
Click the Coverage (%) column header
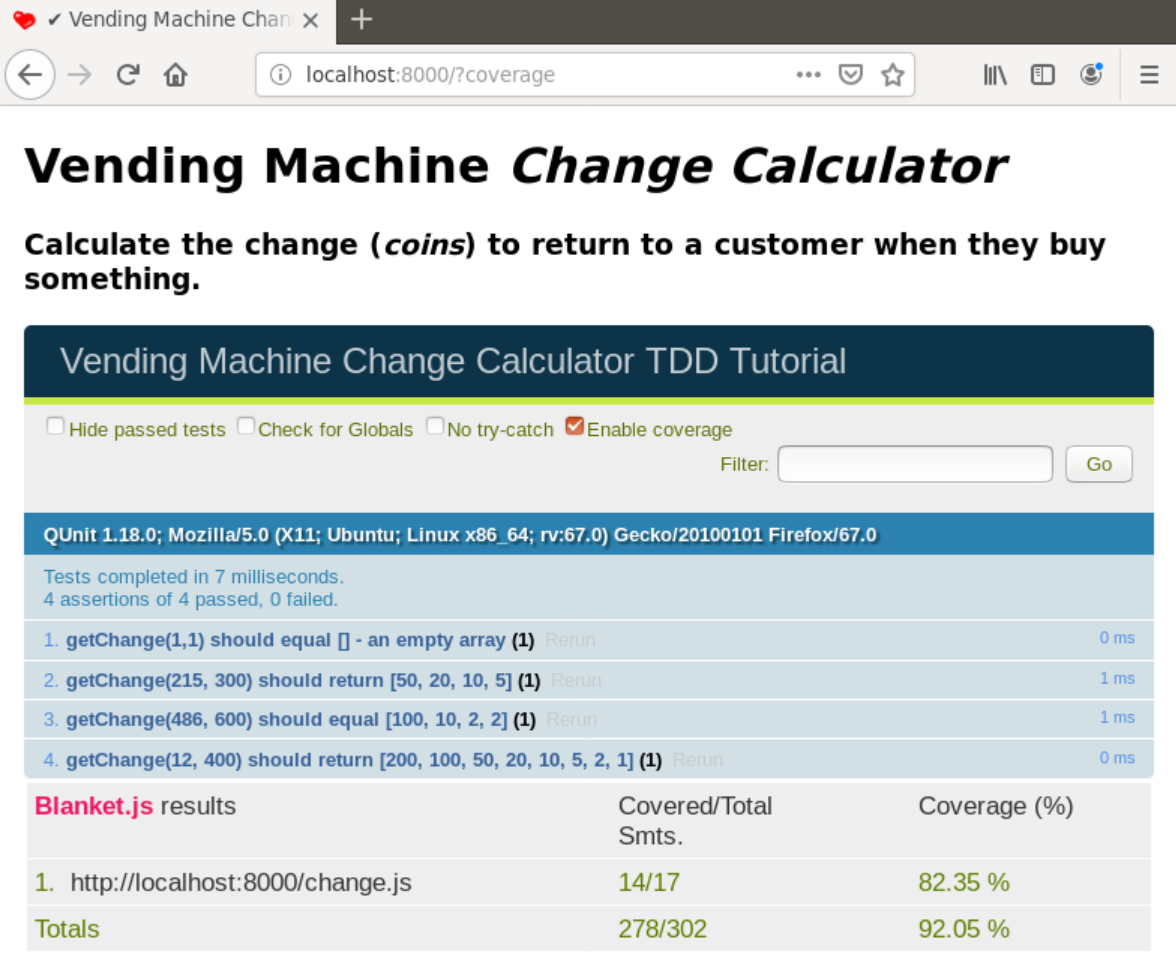[x=996, y=806]
